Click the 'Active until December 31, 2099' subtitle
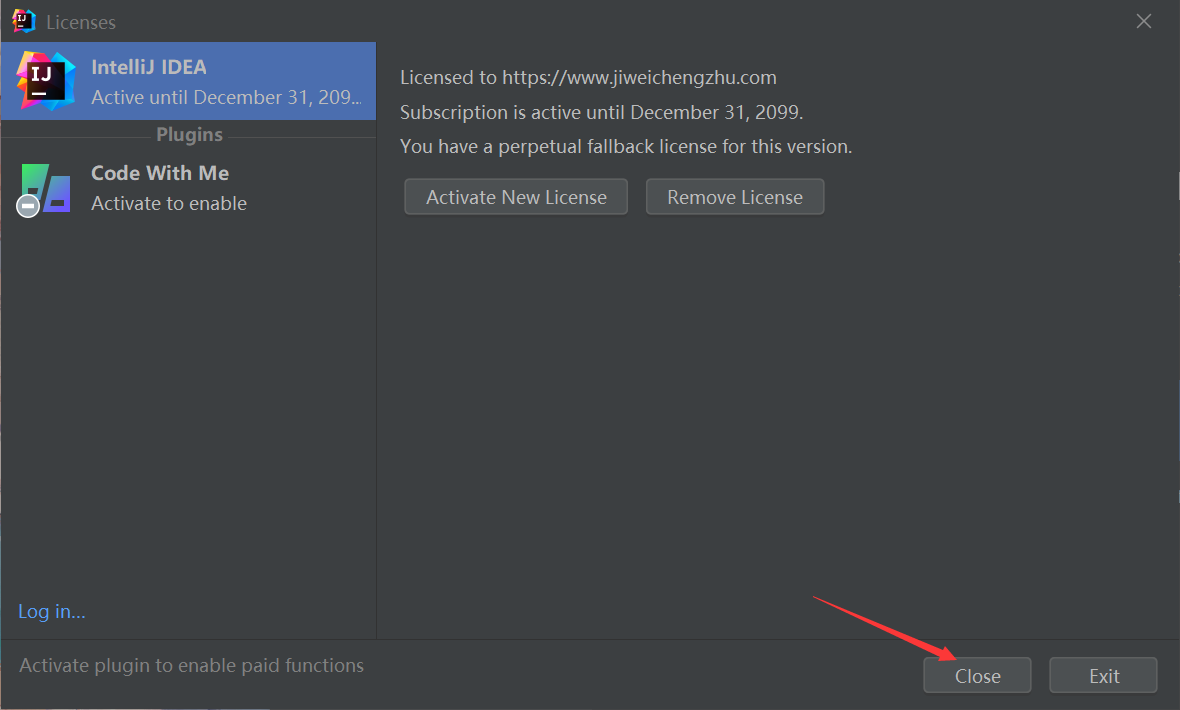This screenshot has width=1180, height=710. (x=226, y=97)
